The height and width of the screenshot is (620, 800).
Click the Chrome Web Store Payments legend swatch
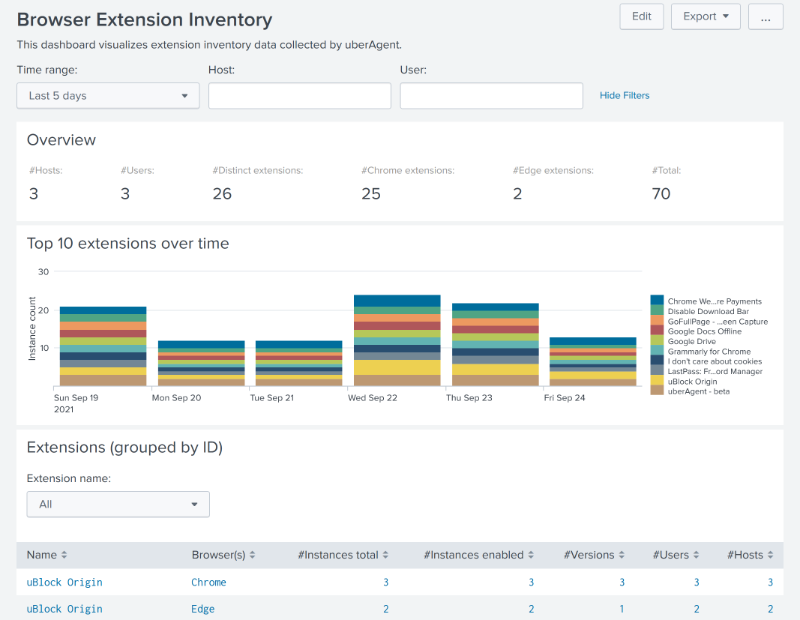pyautogui.click(x=657, y=300)
